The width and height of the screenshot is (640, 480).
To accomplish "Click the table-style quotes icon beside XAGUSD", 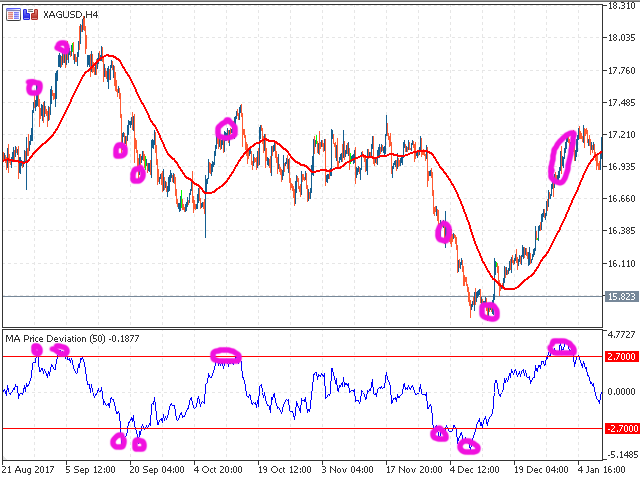I will [10, 13].
